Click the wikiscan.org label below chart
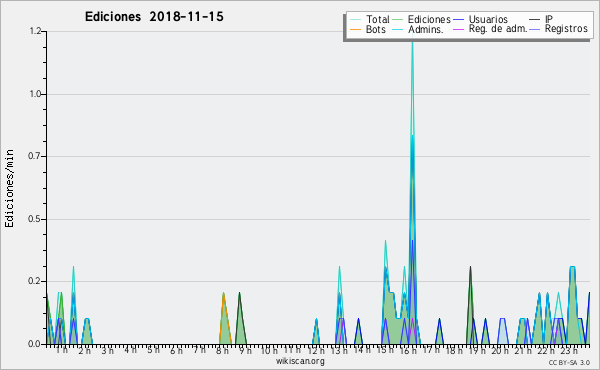Image resolution: width=600 pixels, height=370 pixels. point(300,361)
